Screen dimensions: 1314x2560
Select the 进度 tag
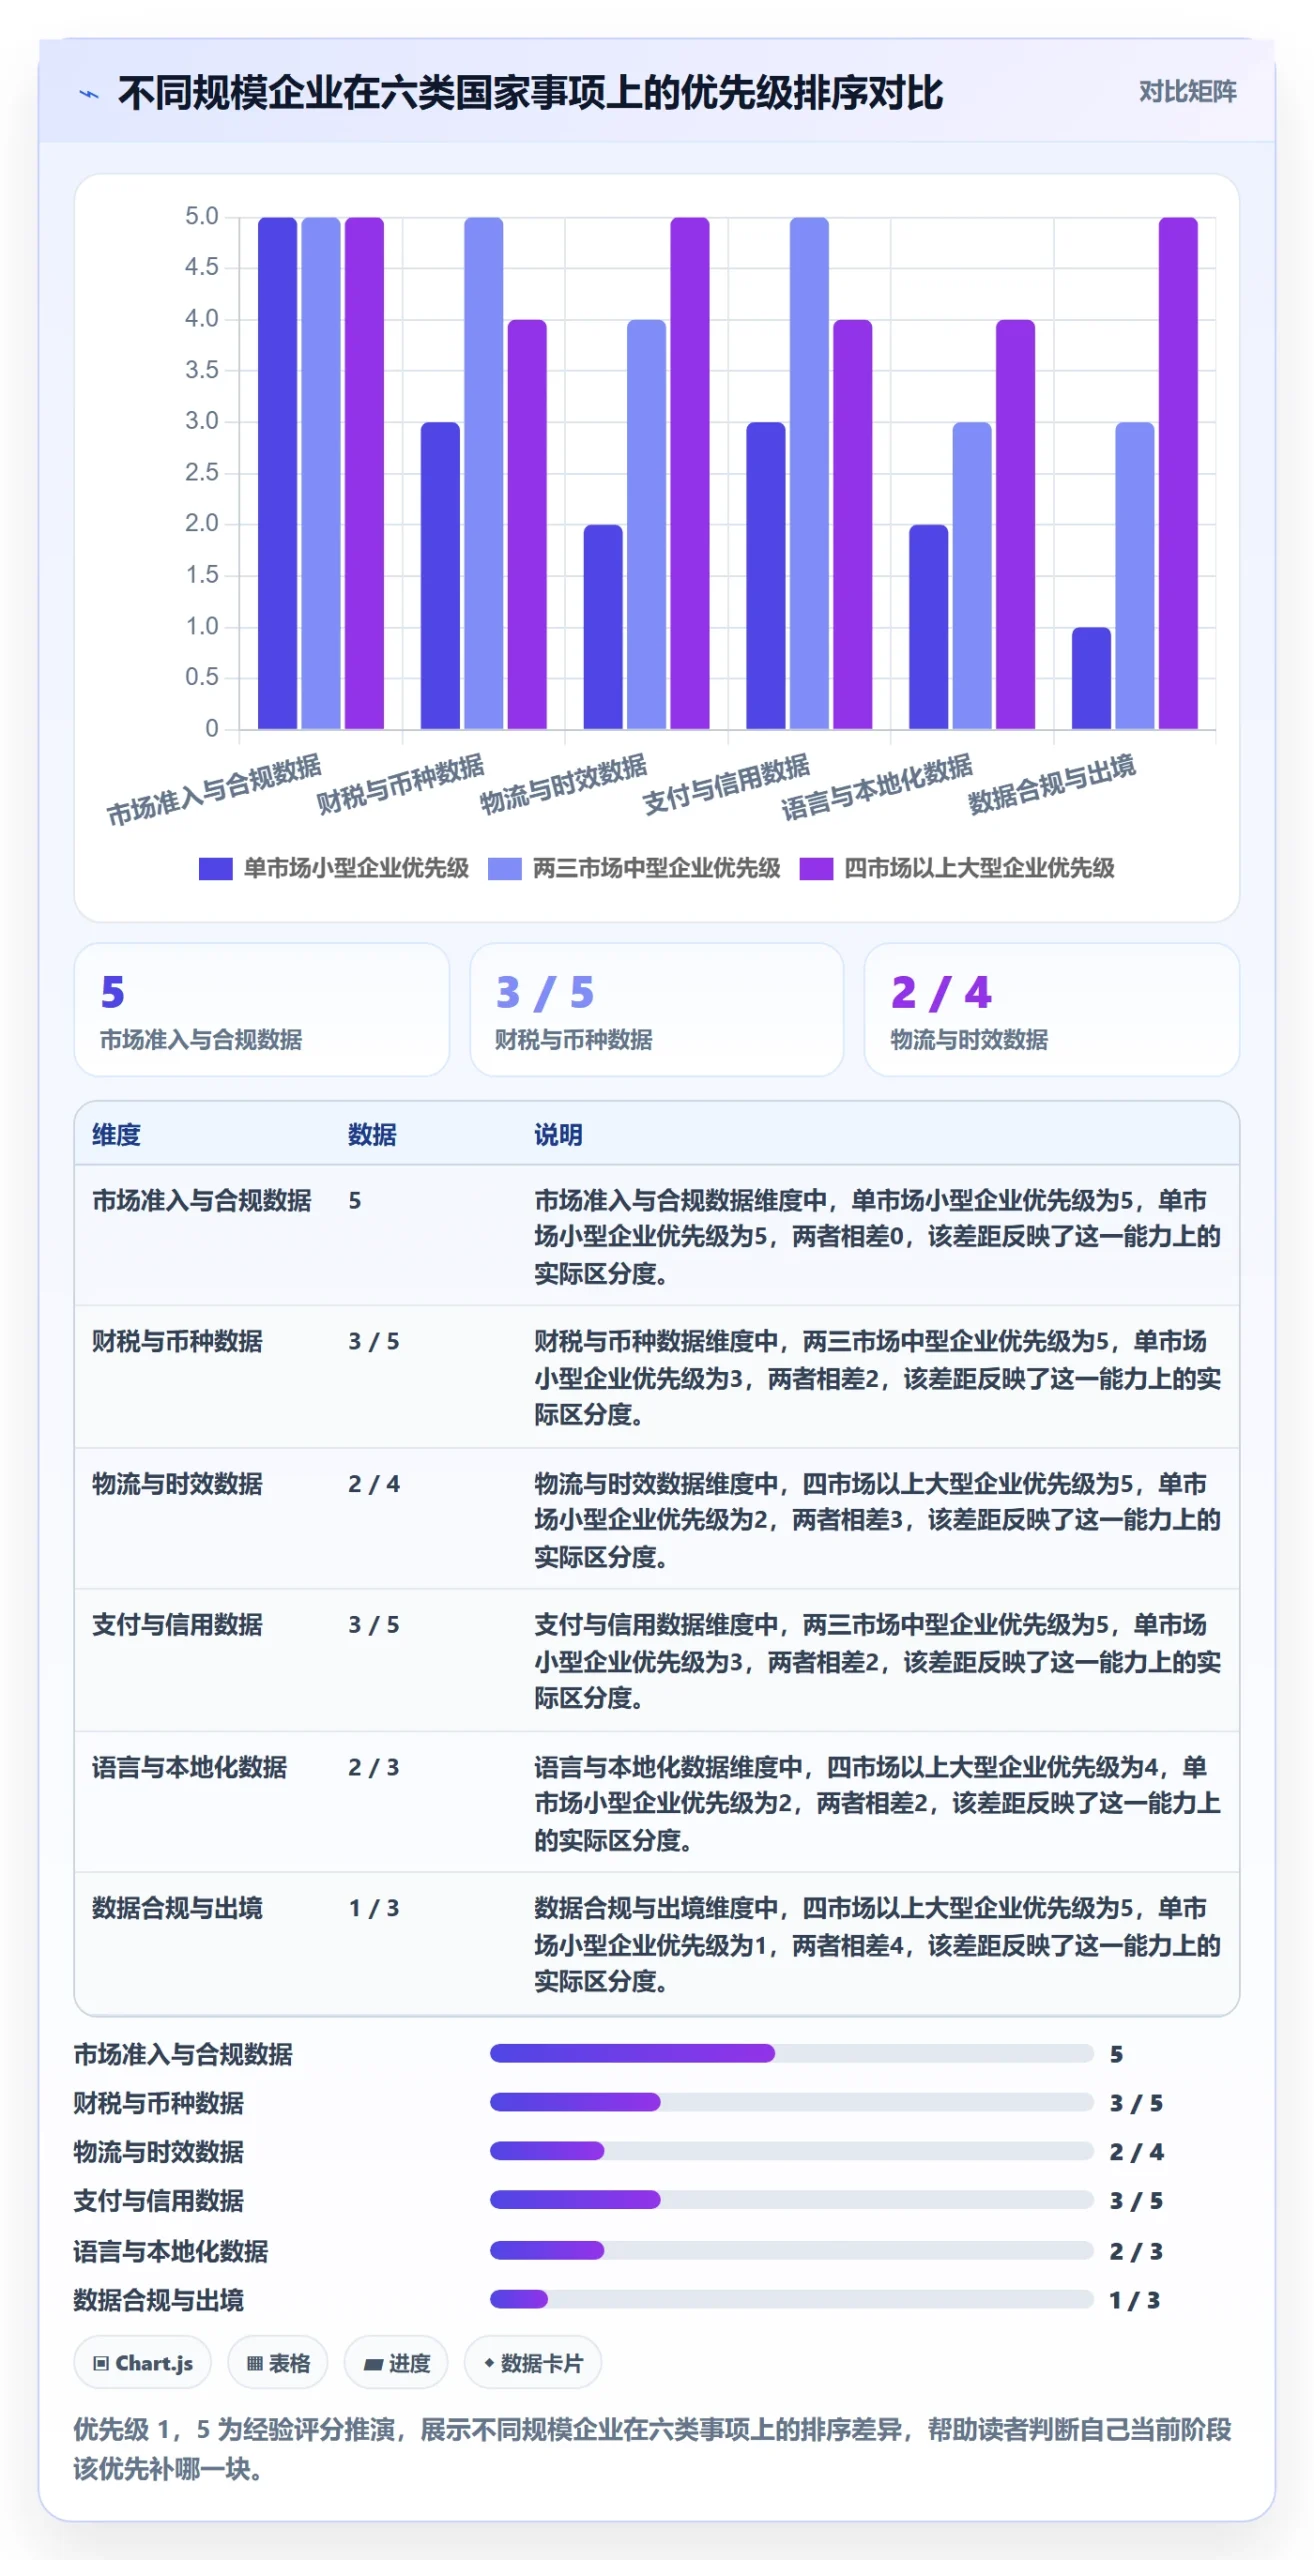[396, 2363]
